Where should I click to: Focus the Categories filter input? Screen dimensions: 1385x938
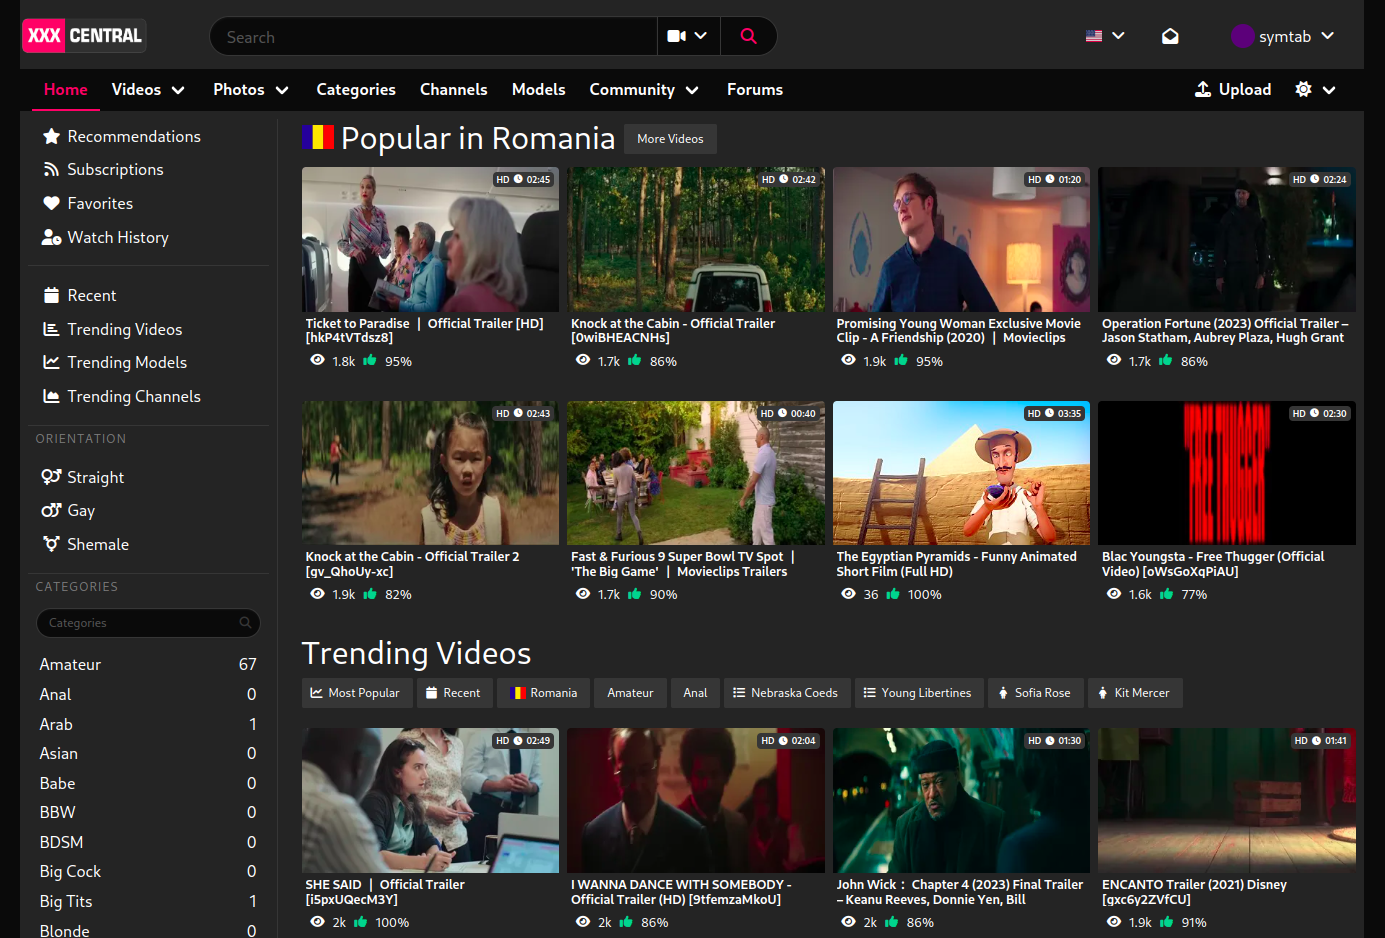click(148, 623)
